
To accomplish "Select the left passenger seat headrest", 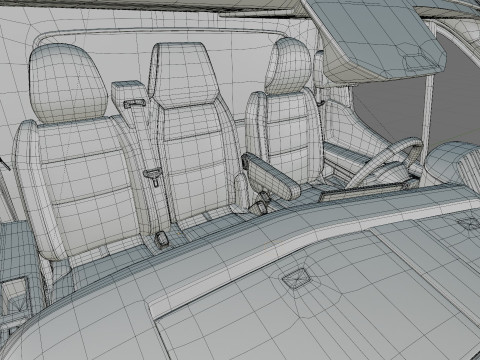I will [x=68, y=83].
